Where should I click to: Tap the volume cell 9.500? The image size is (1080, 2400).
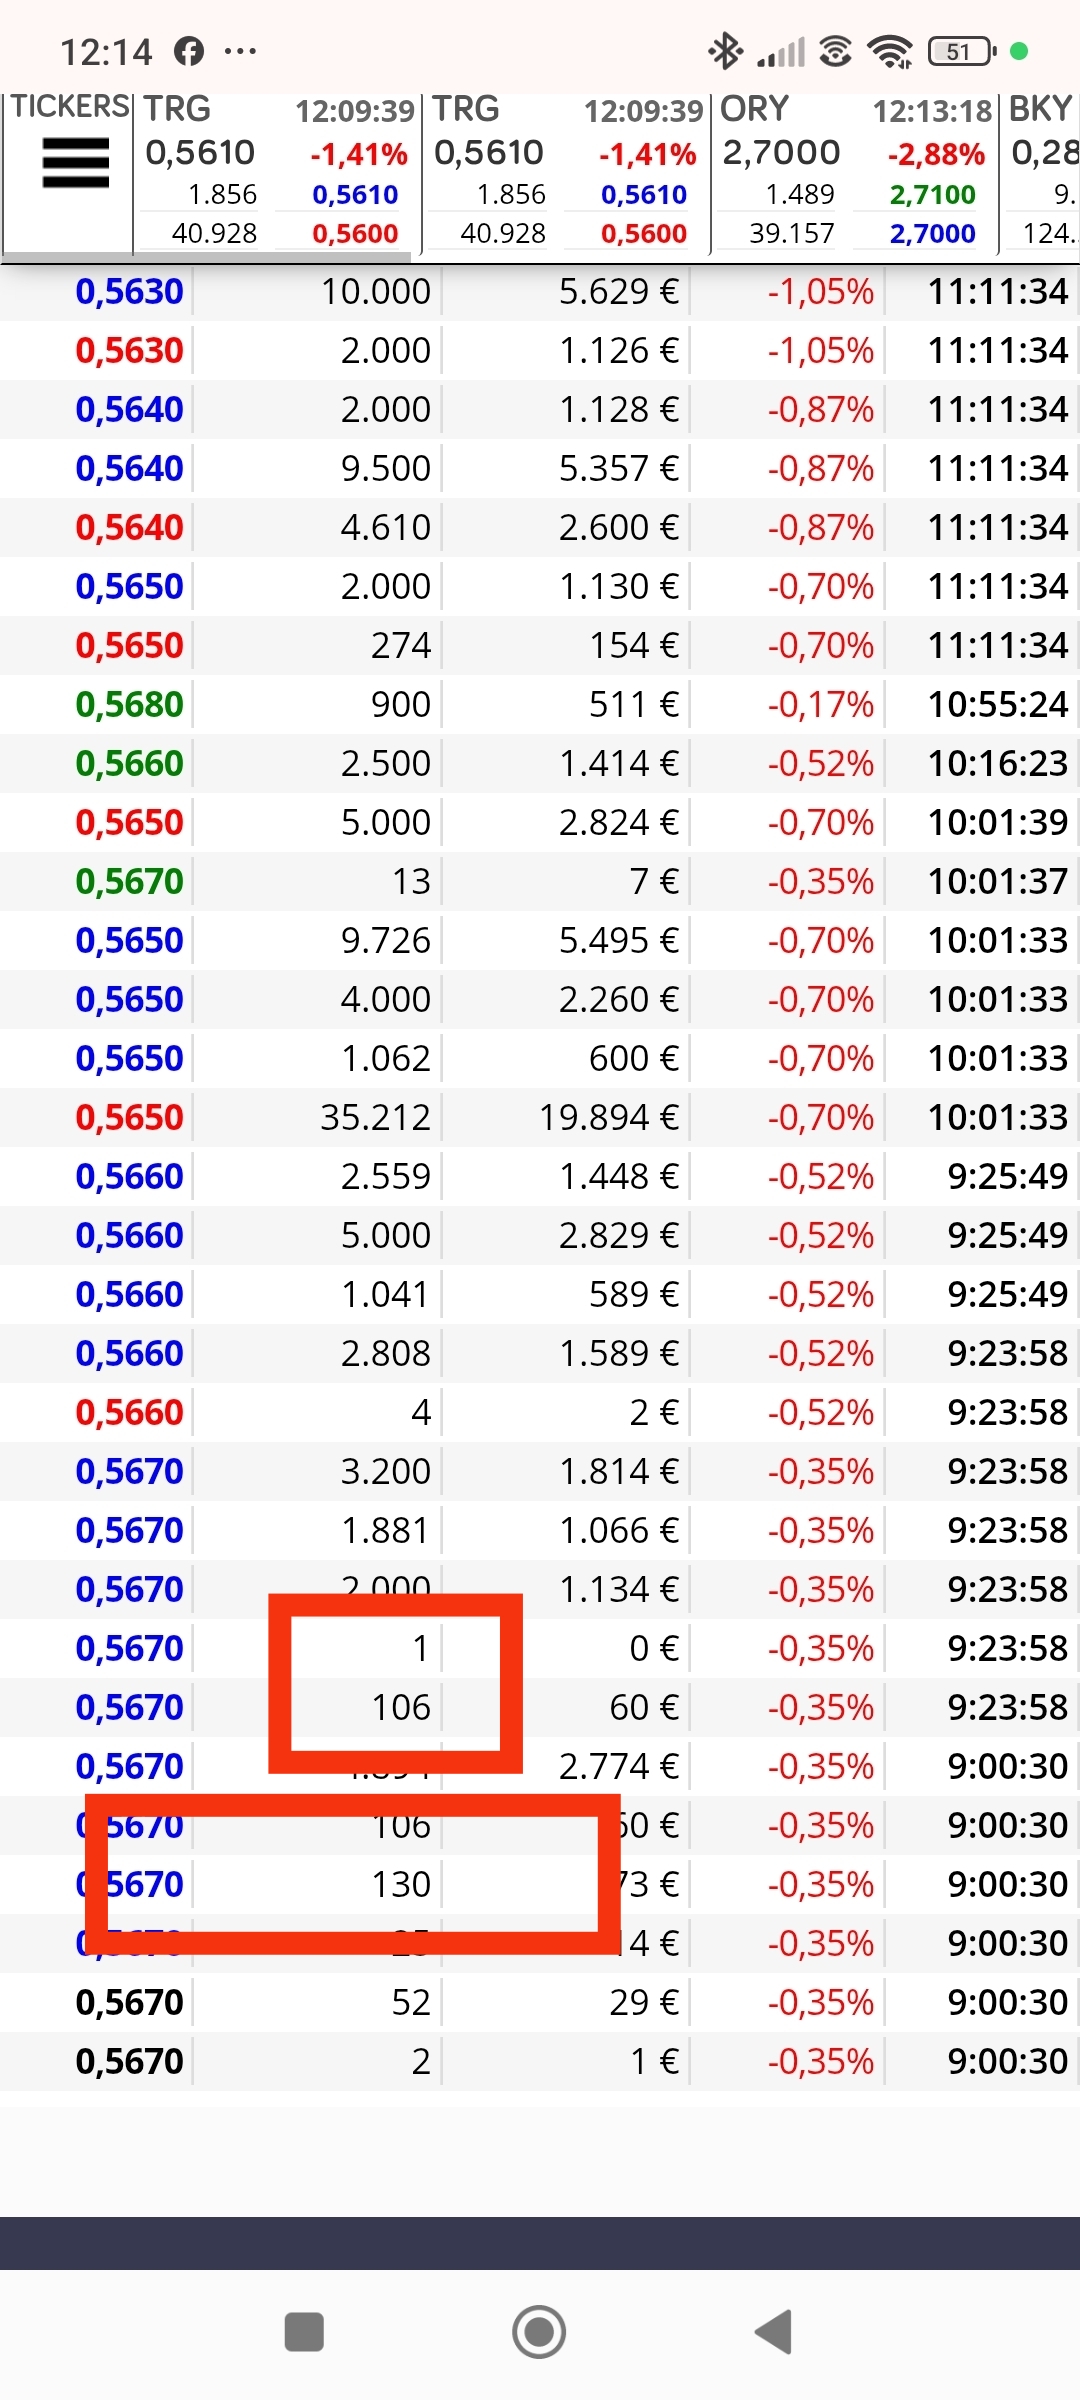coord(386,469)
